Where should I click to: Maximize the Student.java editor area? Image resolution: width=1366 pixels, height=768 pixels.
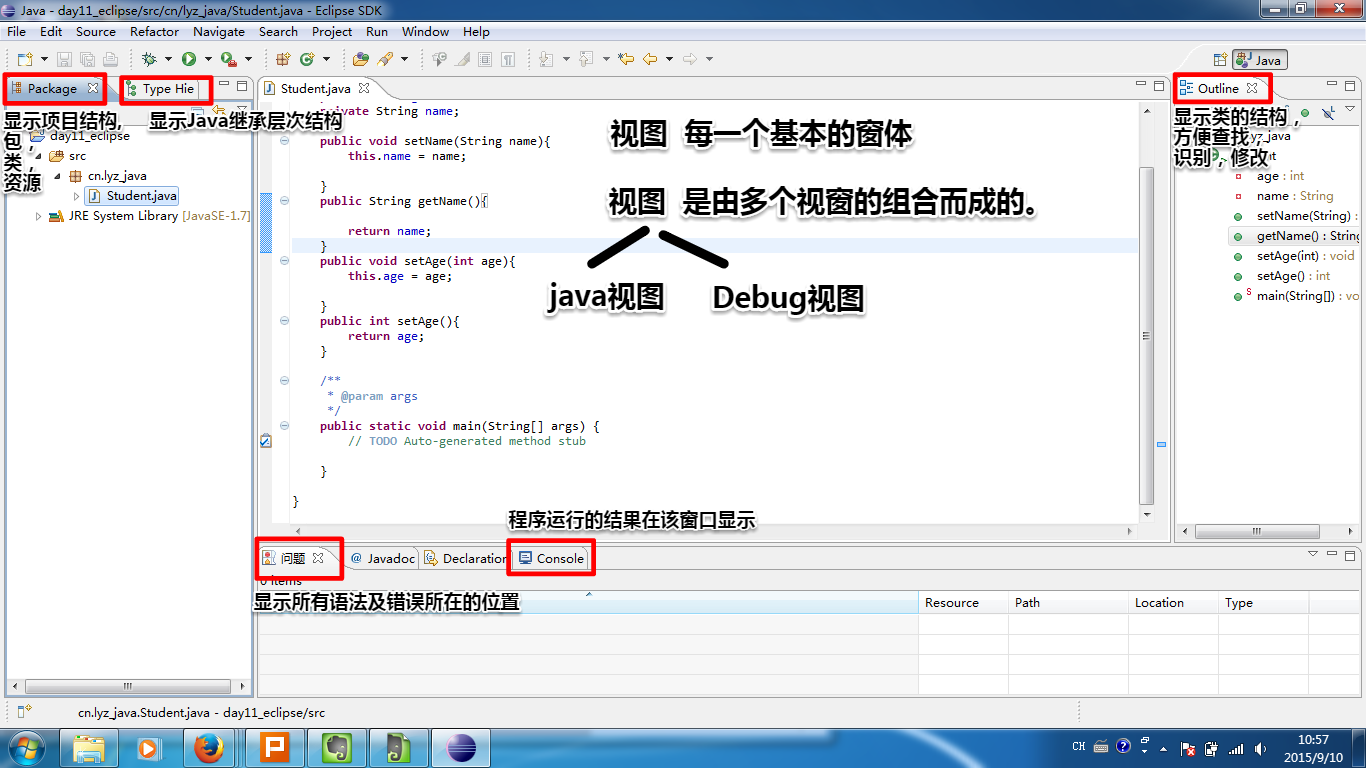tap(1159, 87)
